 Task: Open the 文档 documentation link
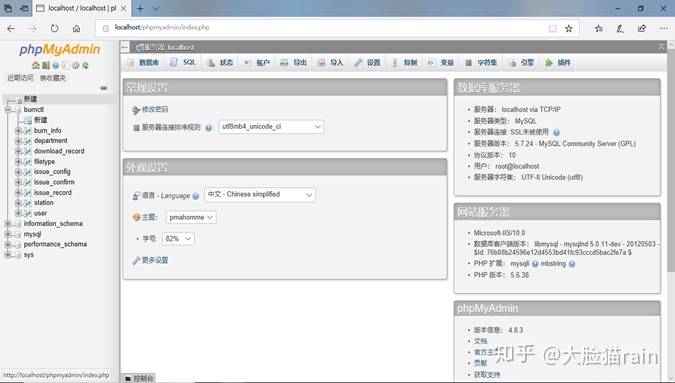[480, 341]
